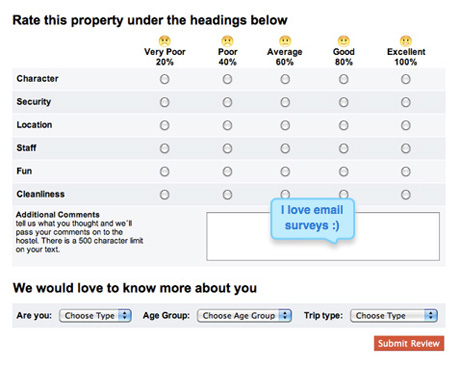This screenshot has height=369, width=460.
Task: Mark Location as Good
Action: [344, 125]
